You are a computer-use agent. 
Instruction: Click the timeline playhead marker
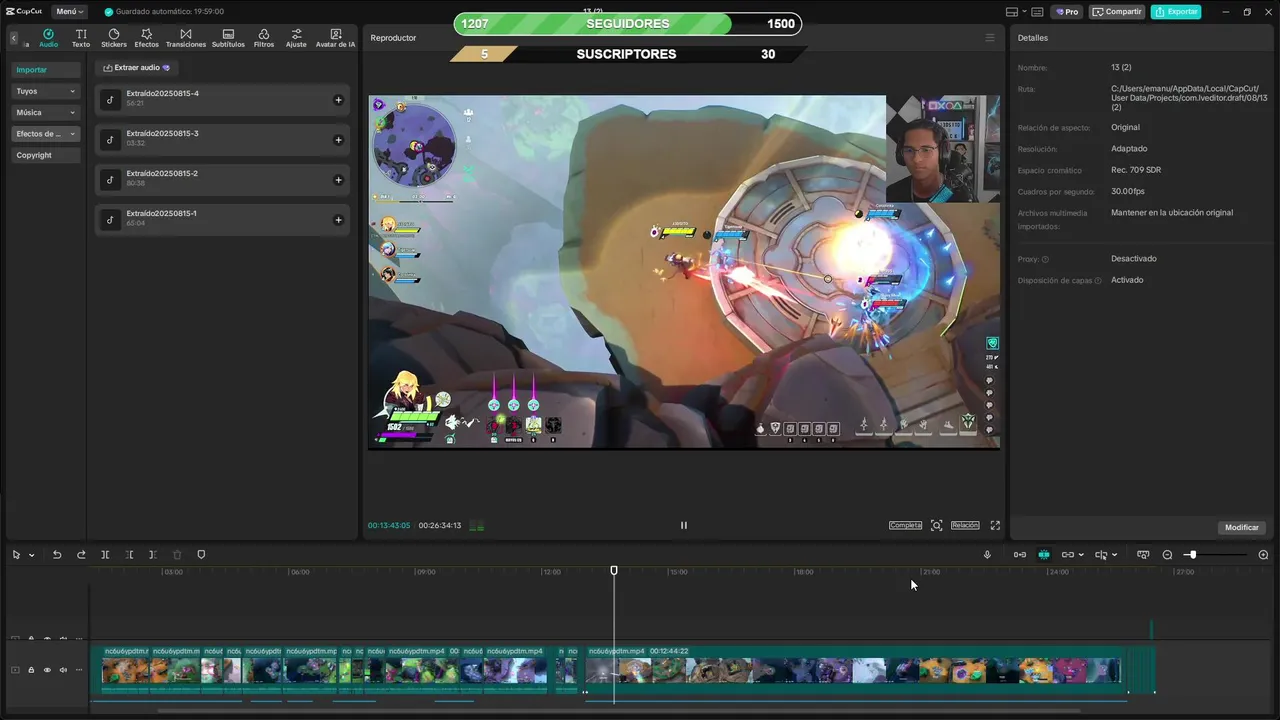pyautogui.click(x=614, y=570)
